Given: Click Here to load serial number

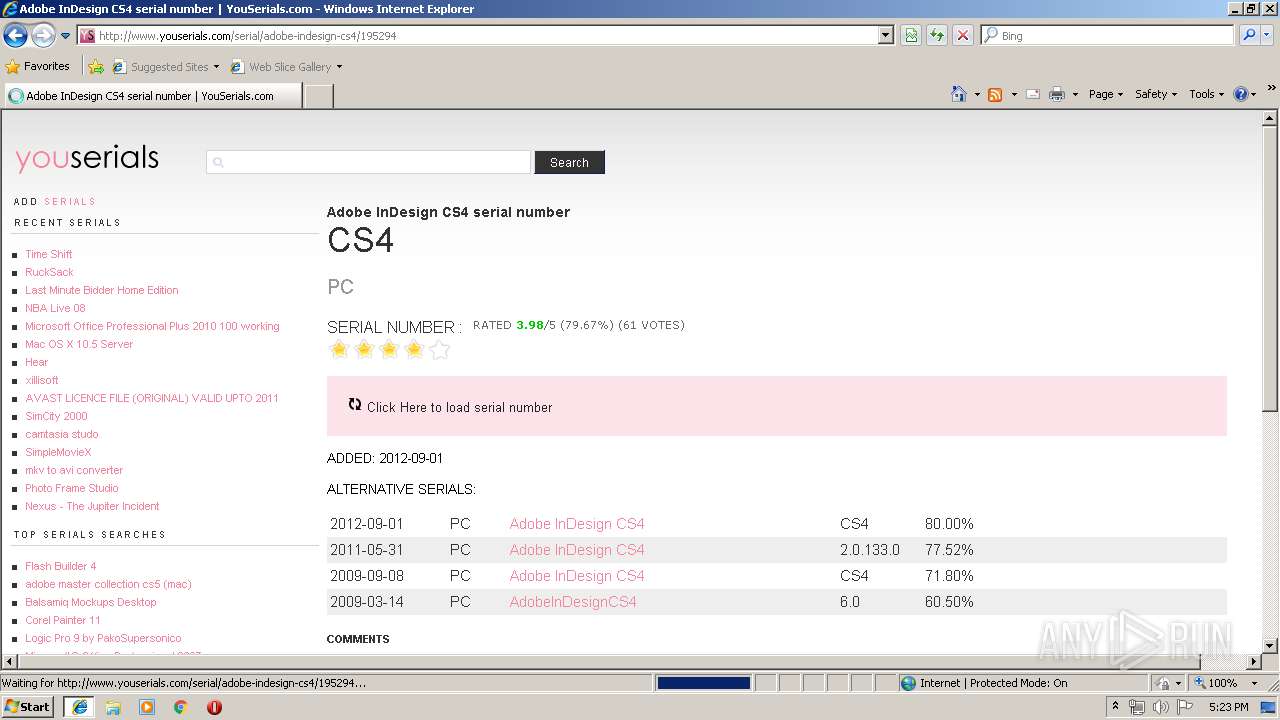Looking at the screenshot, I should (x=459, y=407).
